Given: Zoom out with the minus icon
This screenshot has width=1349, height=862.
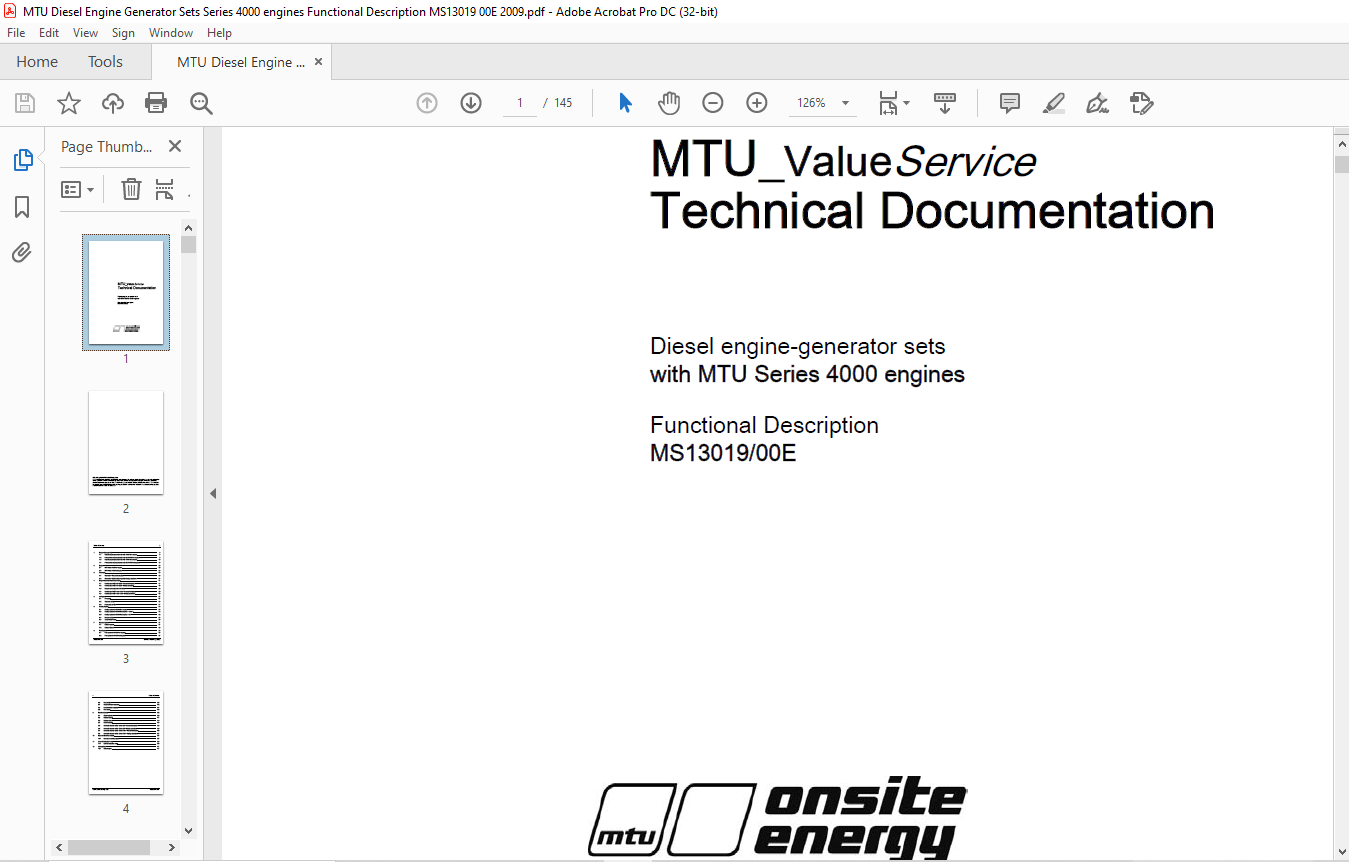Looking at the screenshot, I should coord(713,103).
